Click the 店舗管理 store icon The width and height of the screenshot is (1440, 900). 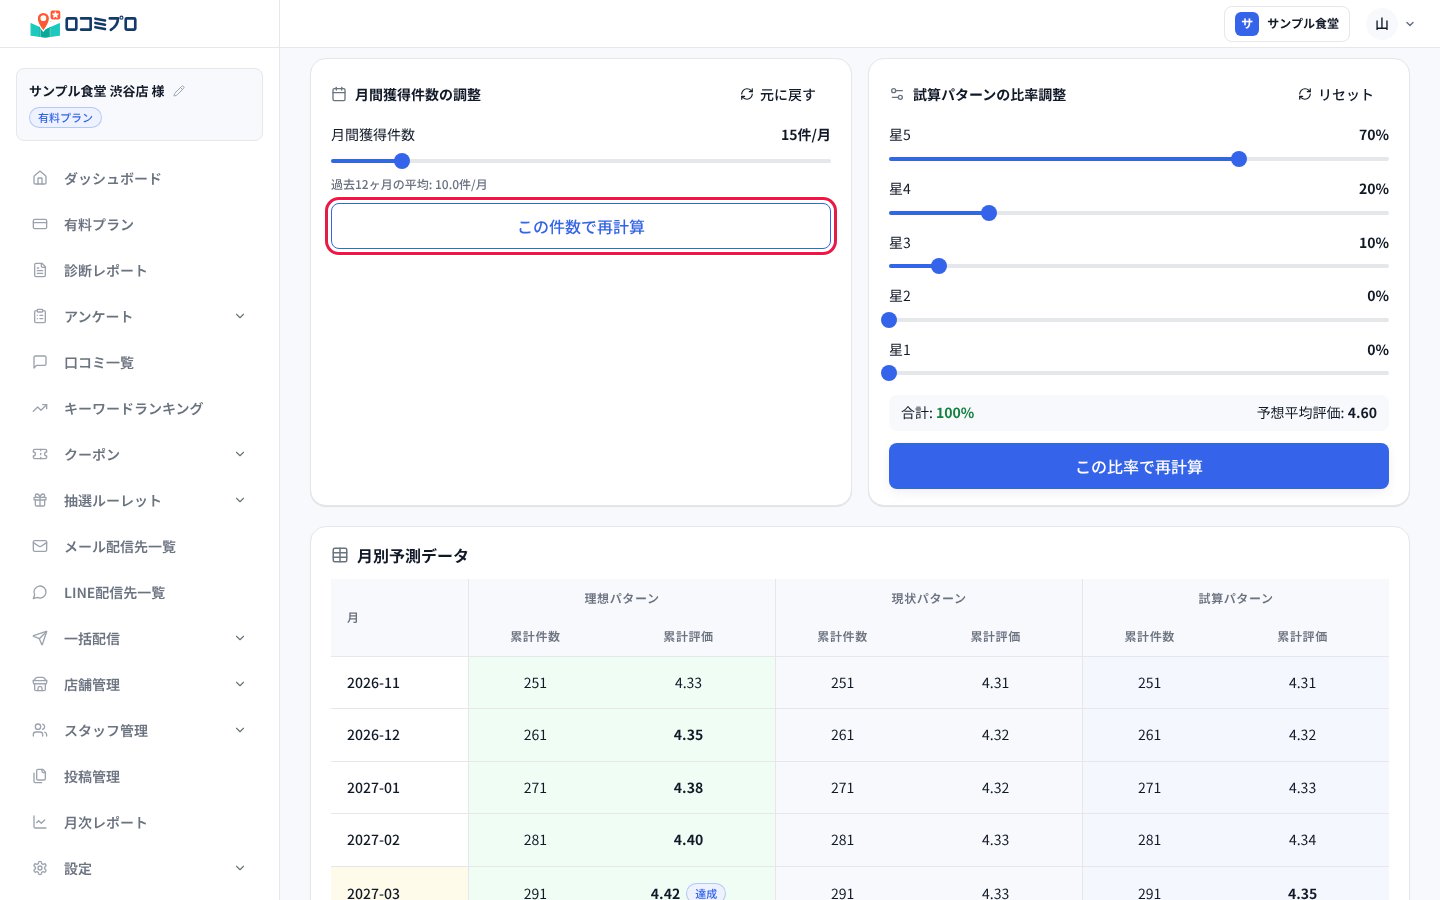pos(40,684)
